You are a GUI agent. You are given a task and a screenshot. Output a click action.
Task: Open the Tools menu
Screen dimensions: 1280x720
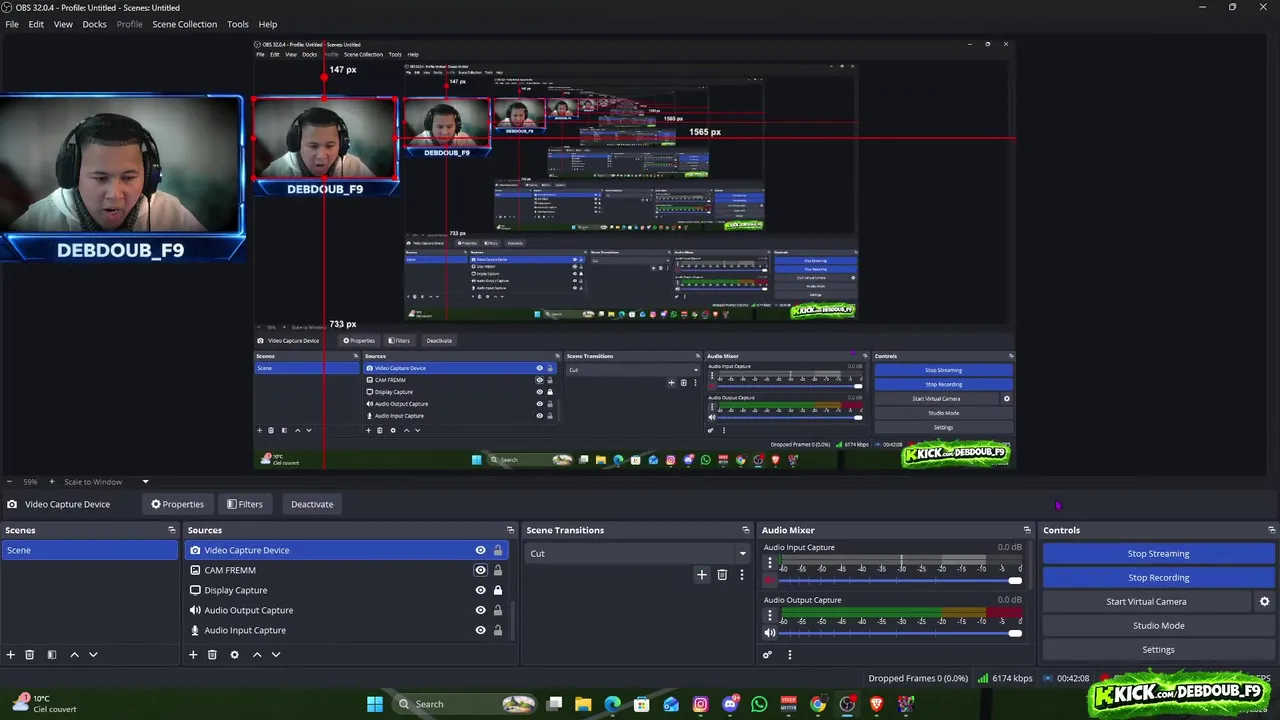tap(238, 24)
